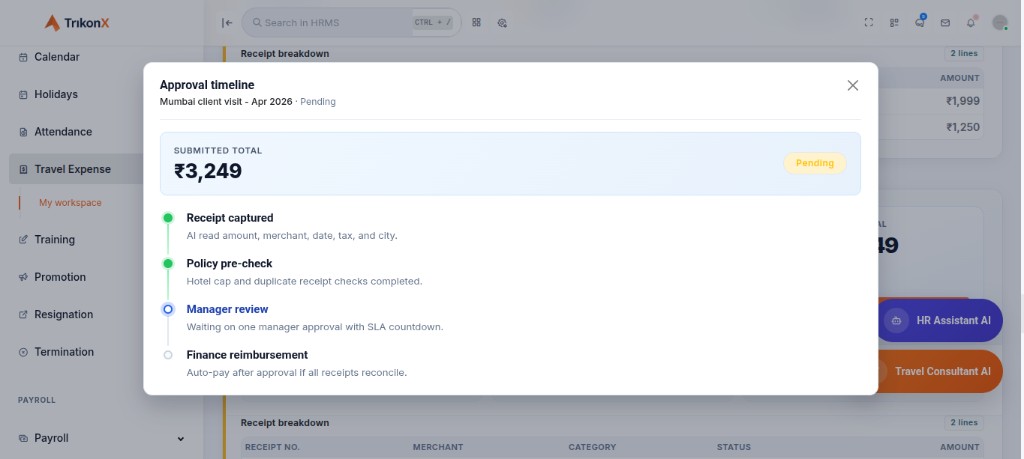Click the CTRL + / shortcut hint
The width and height of the screenshot is (1024, 459).
(x=432, y=22)
